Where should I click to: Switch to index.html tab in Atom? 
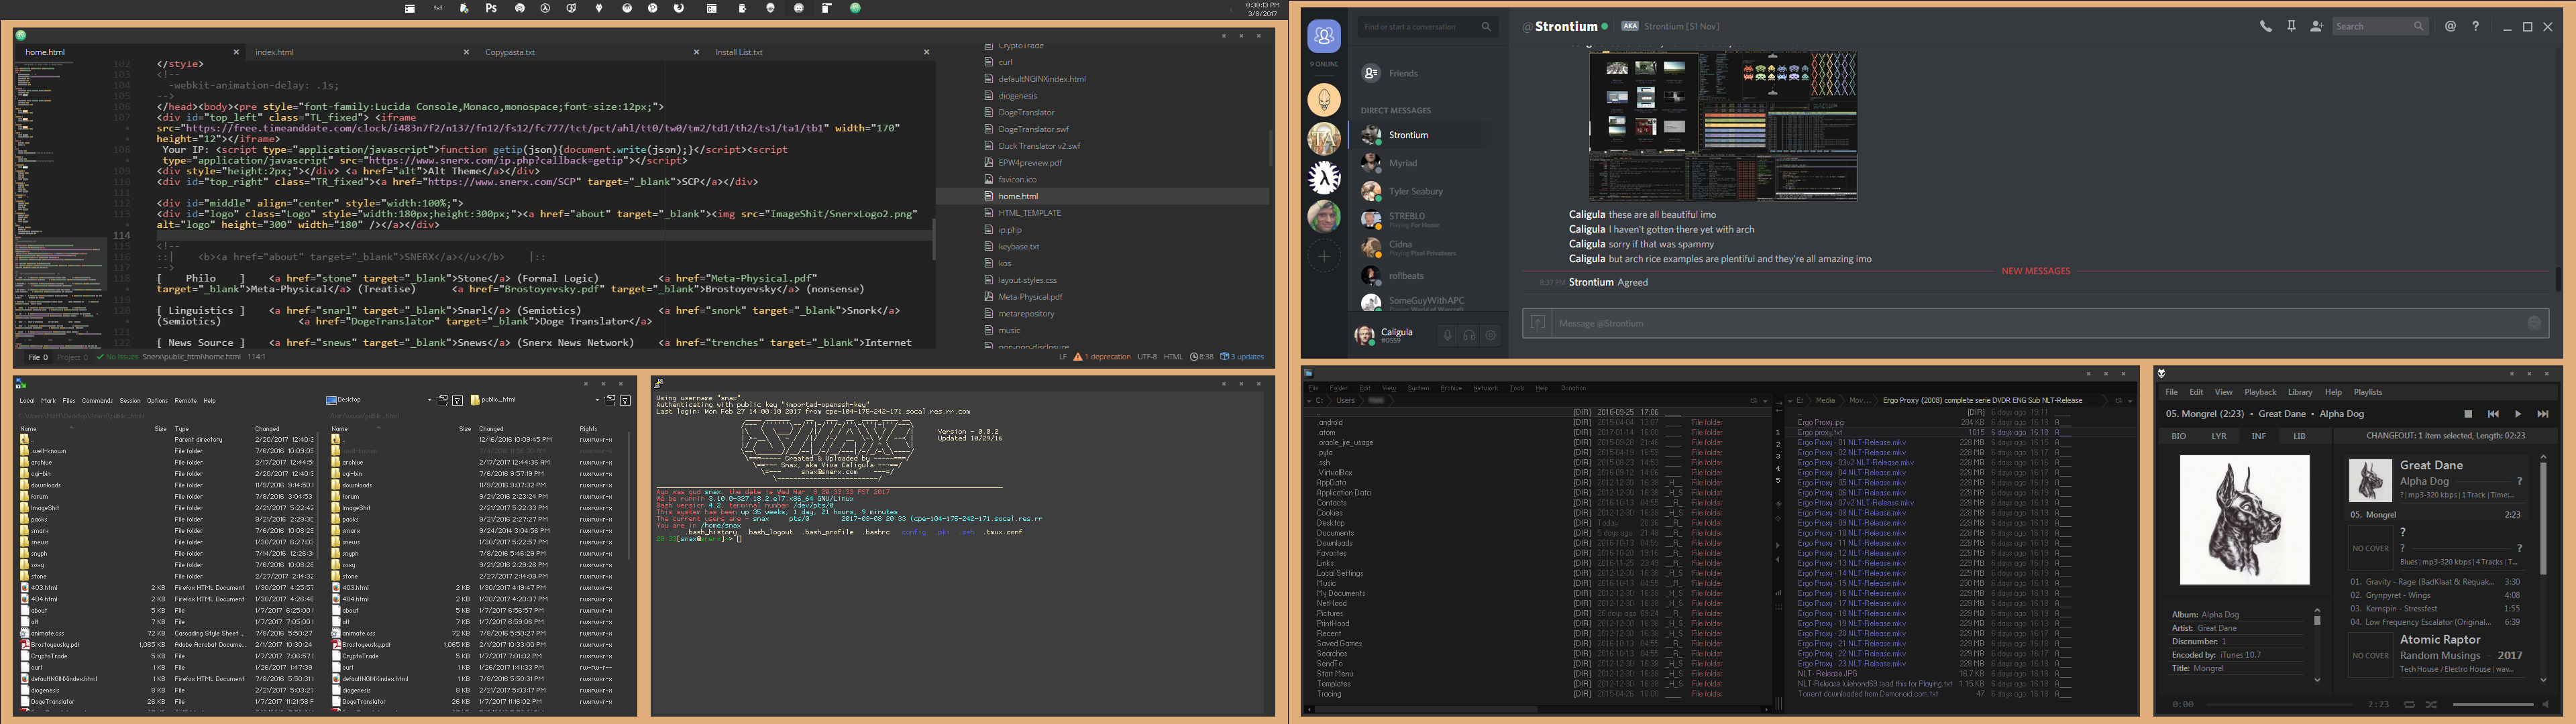pyautogui.click(x=360, y=52)
